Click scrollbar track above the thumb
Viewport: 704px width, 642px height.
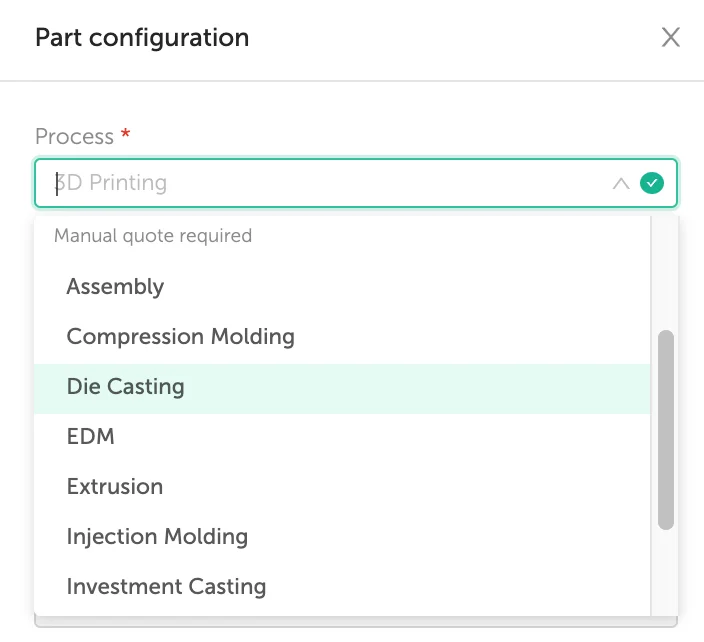pos(665,274)
